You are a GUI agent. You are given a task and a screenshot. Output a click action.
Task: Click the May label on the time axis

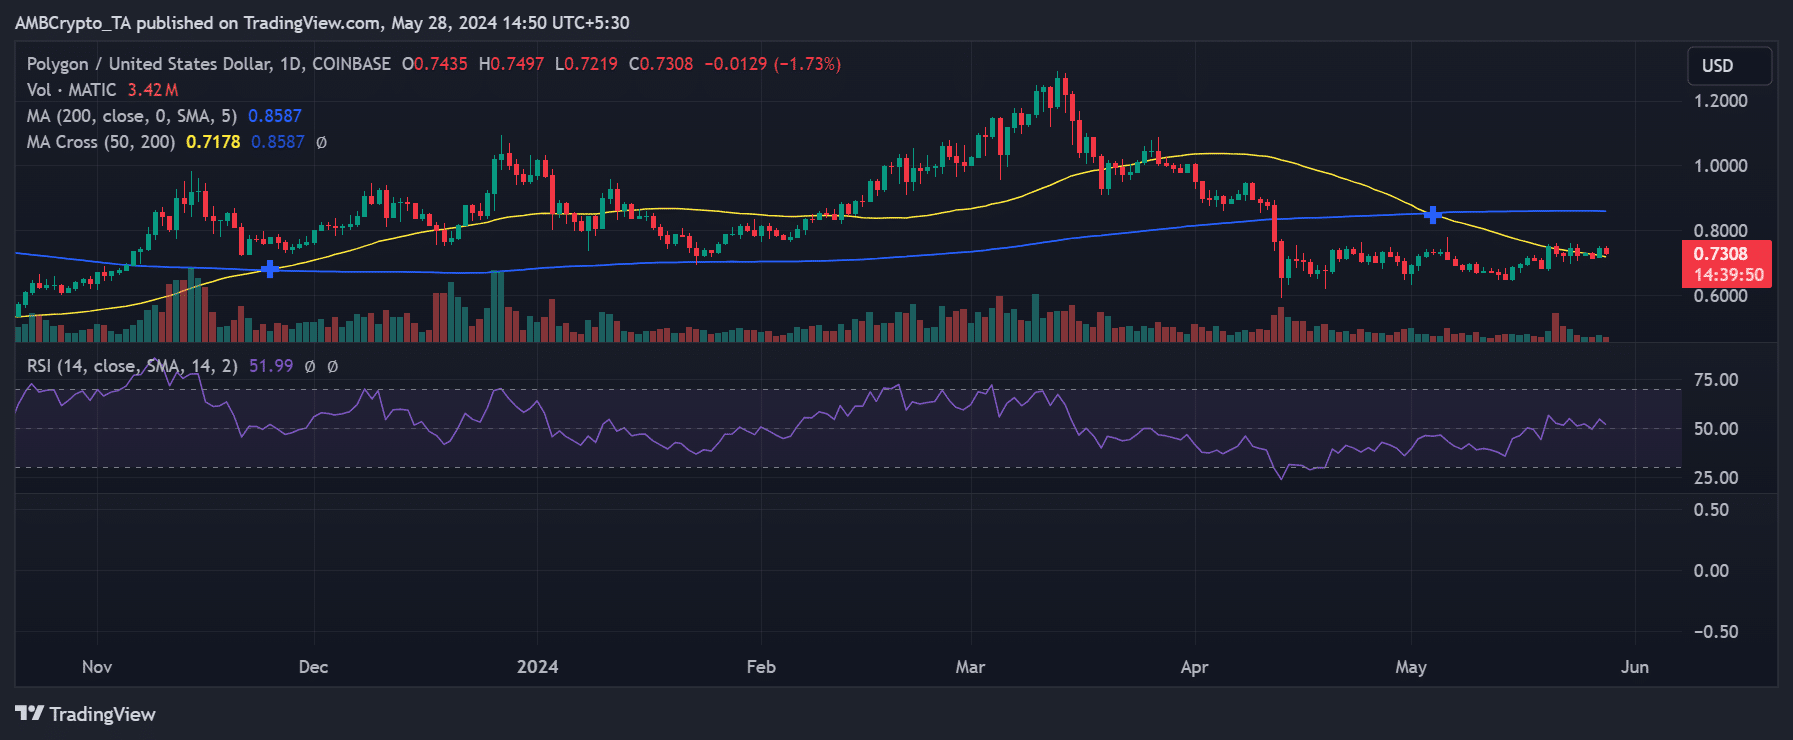coord(1411,667)
